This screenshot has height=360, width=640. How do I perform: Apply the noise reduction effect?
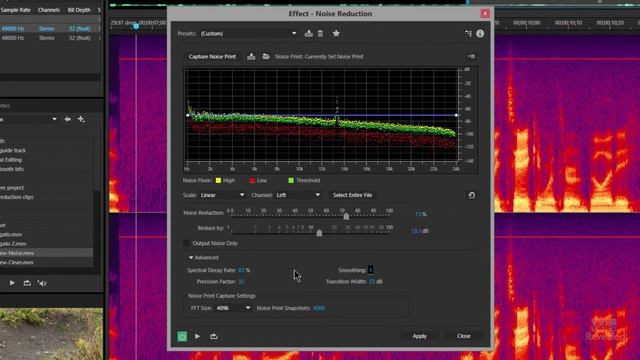(420, 336)
